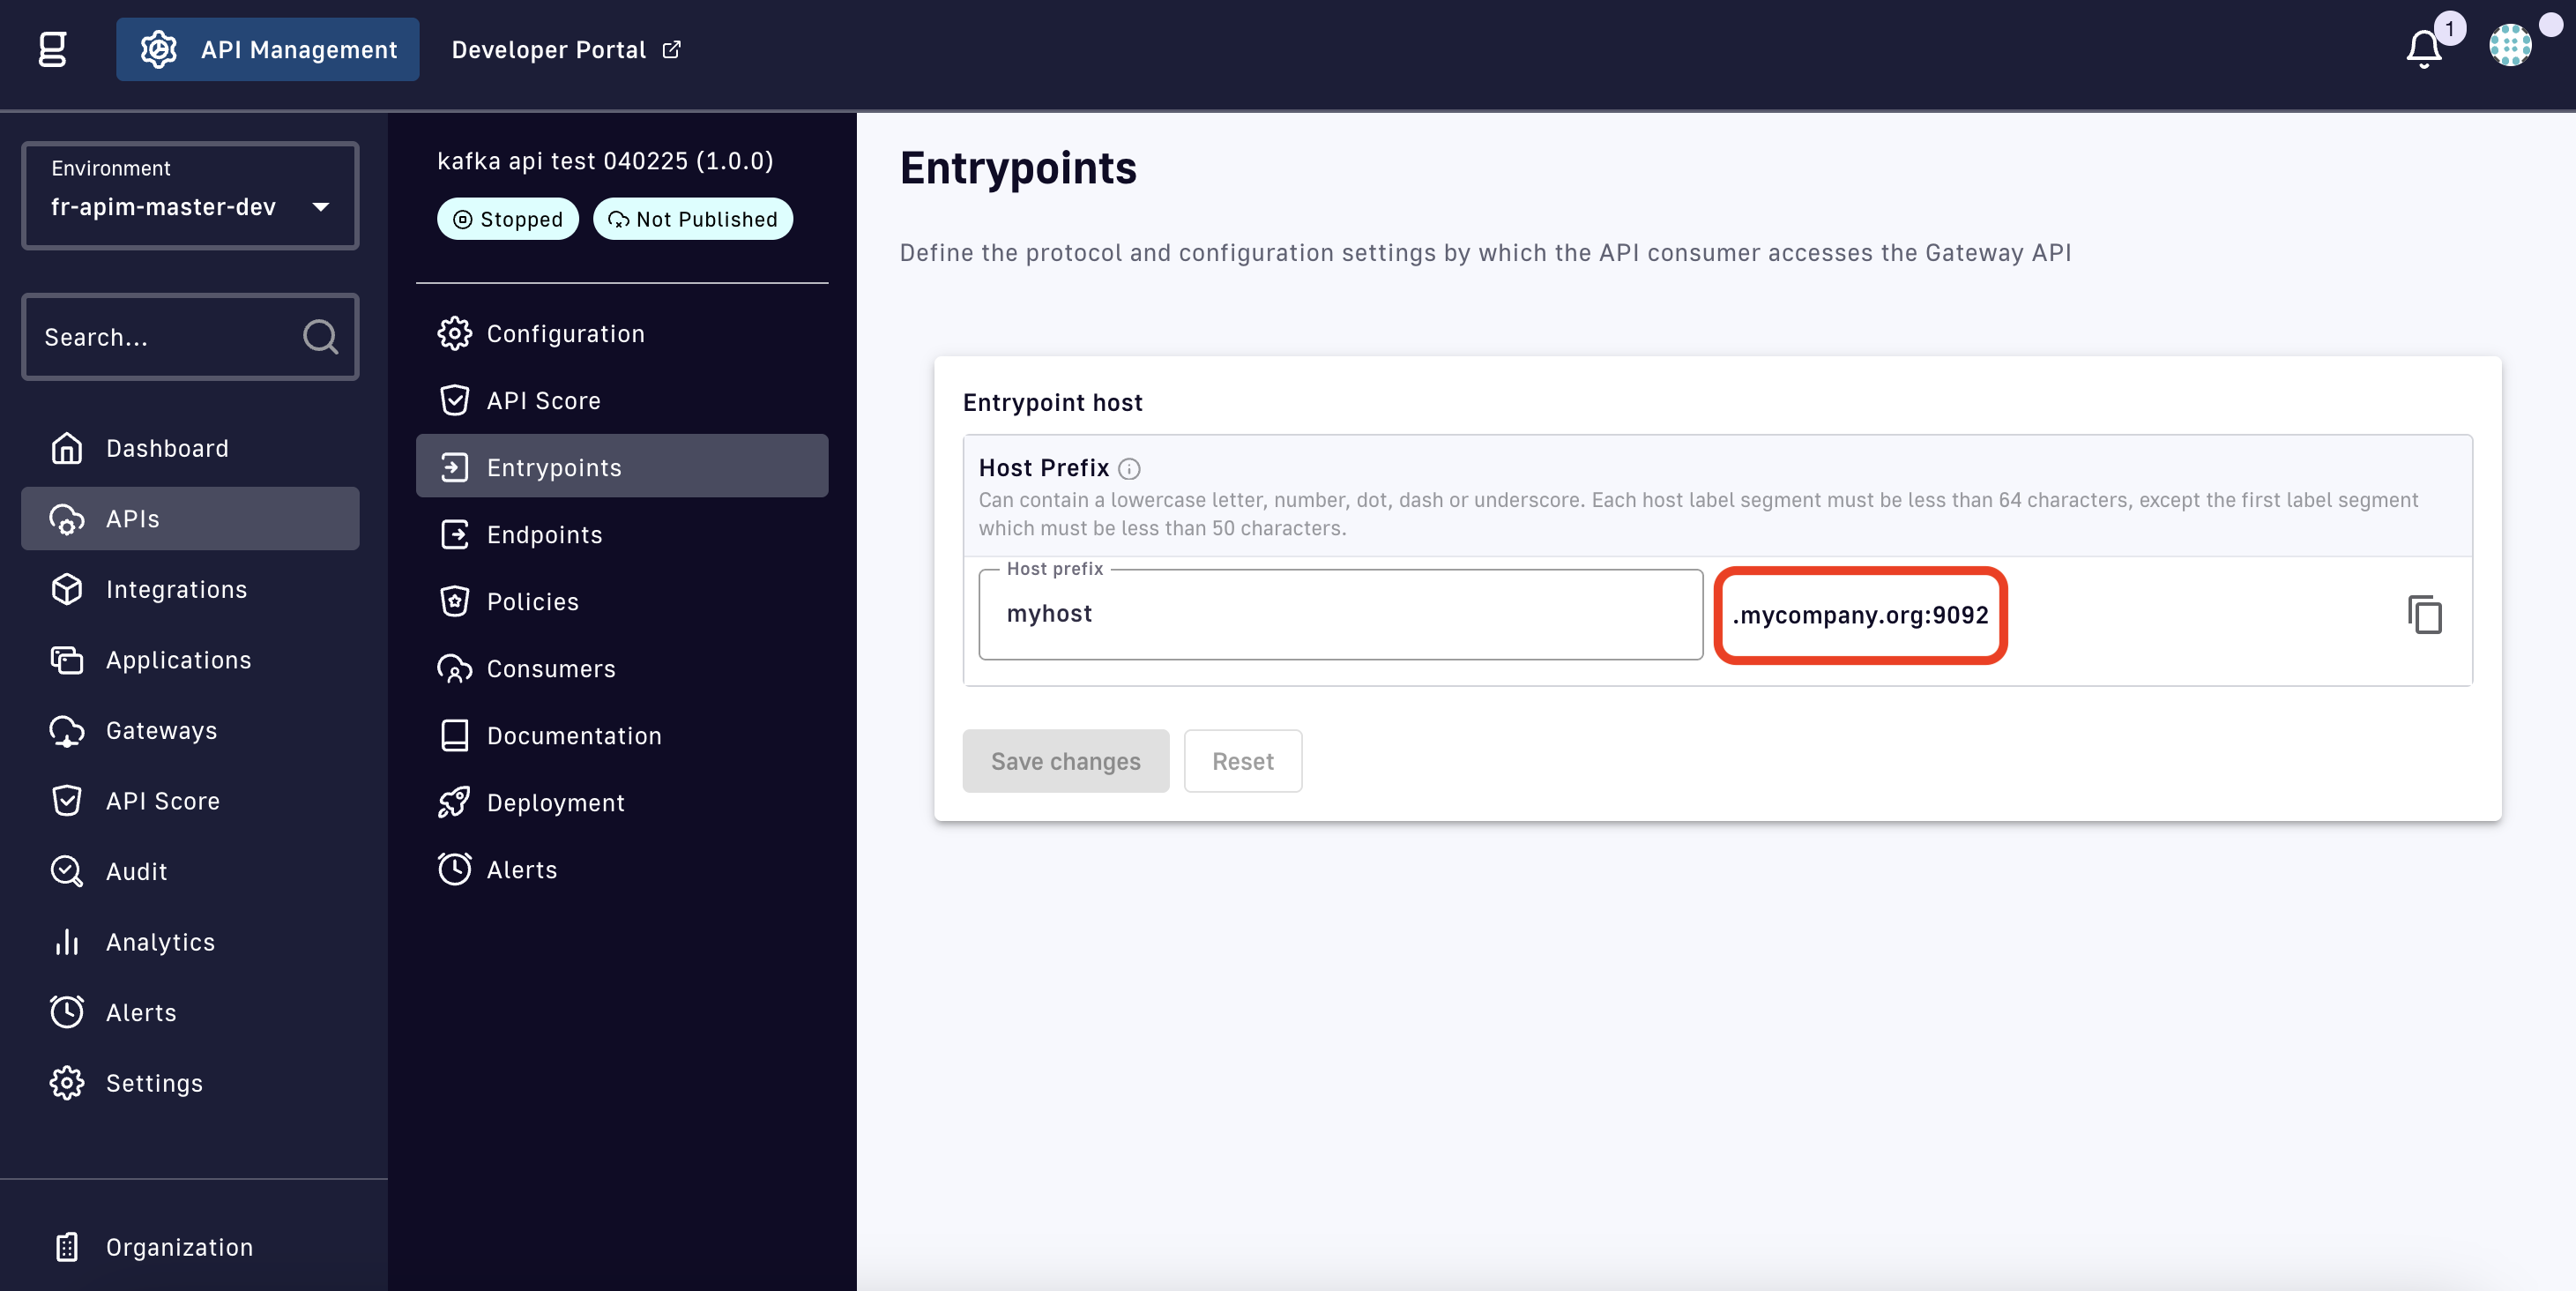
Task: Open the Policies section
Action: pos(532,602)
